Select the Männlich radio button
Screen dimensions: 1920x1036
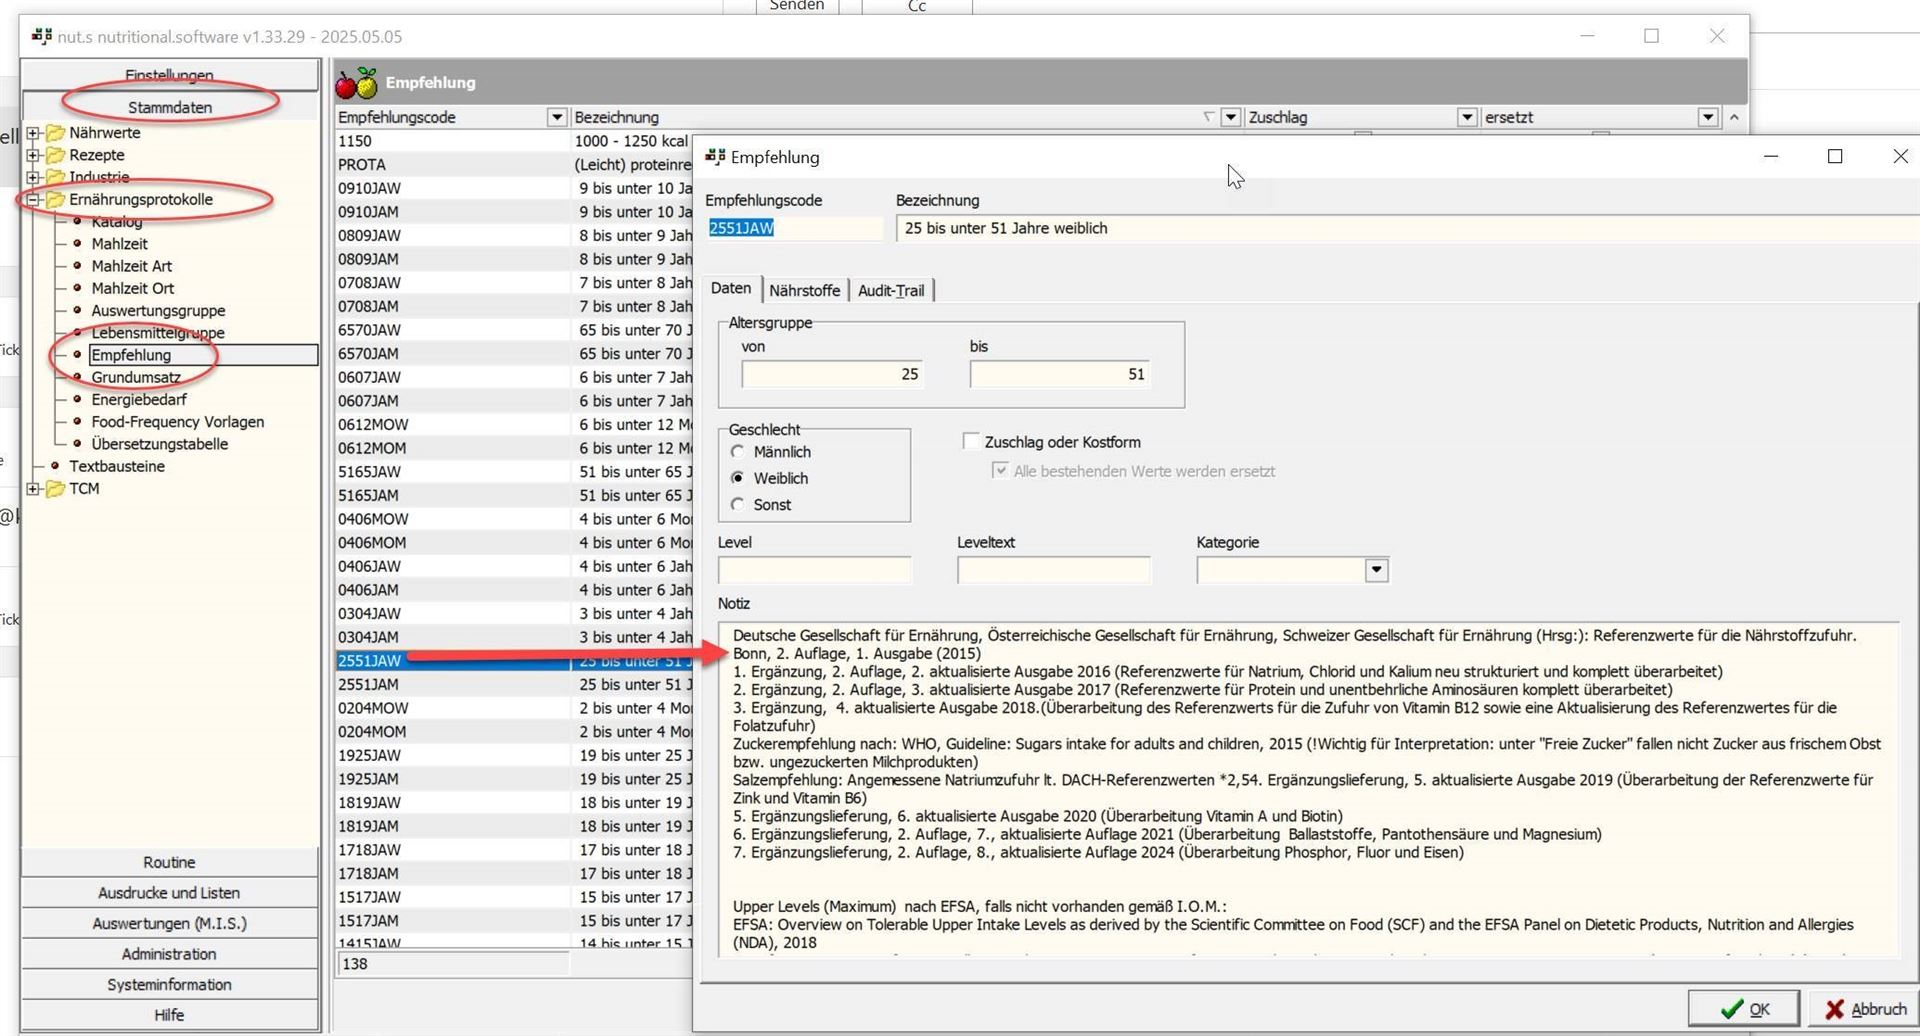click(738, 452)
